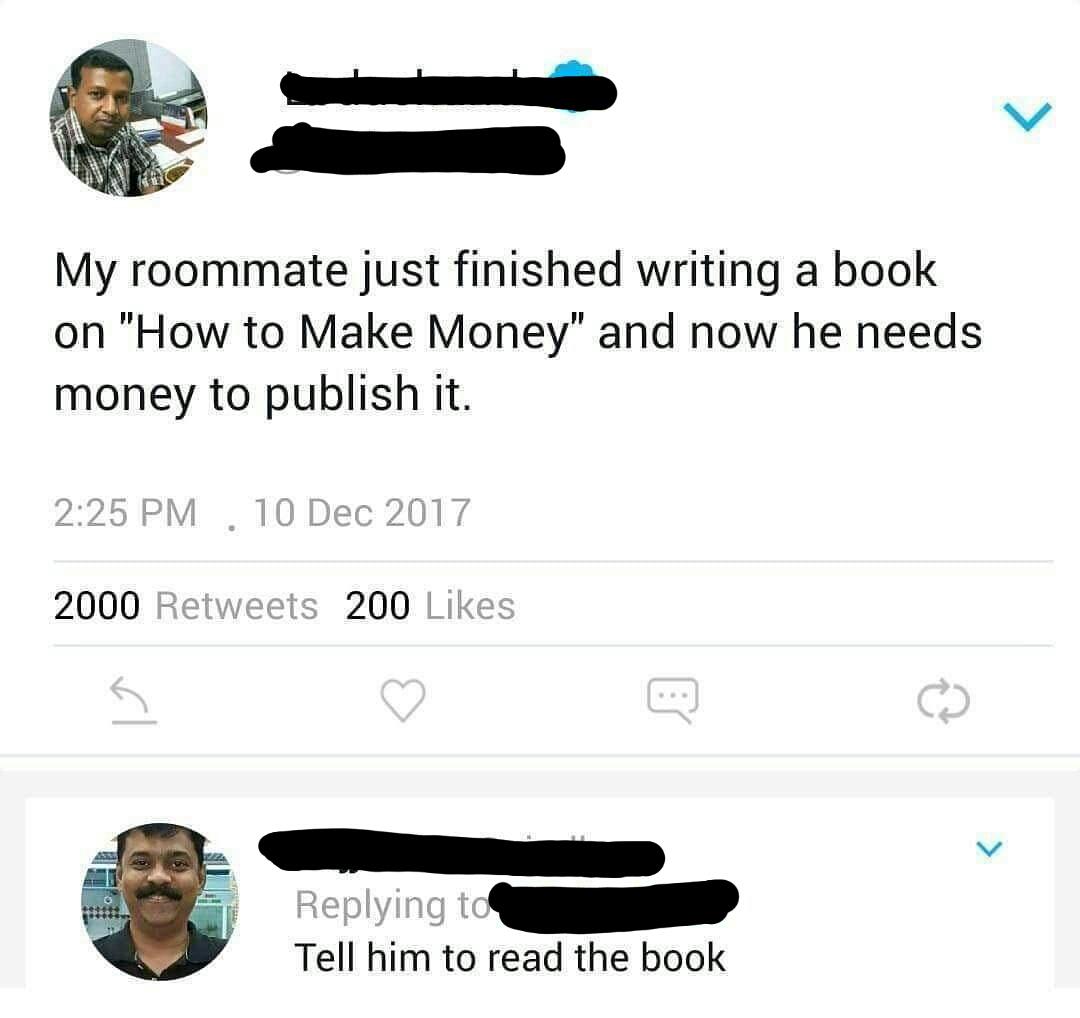This screenshot has width=1080, height=1018.
Task: Open the message bubble icon
Action: pos(673,700)
